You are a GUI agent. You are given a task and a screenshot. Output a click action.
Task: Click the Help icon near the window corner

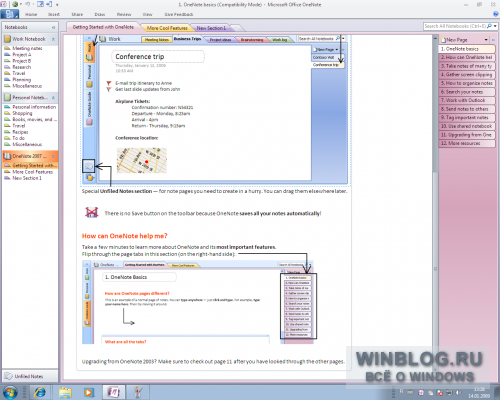pos(495,14)
